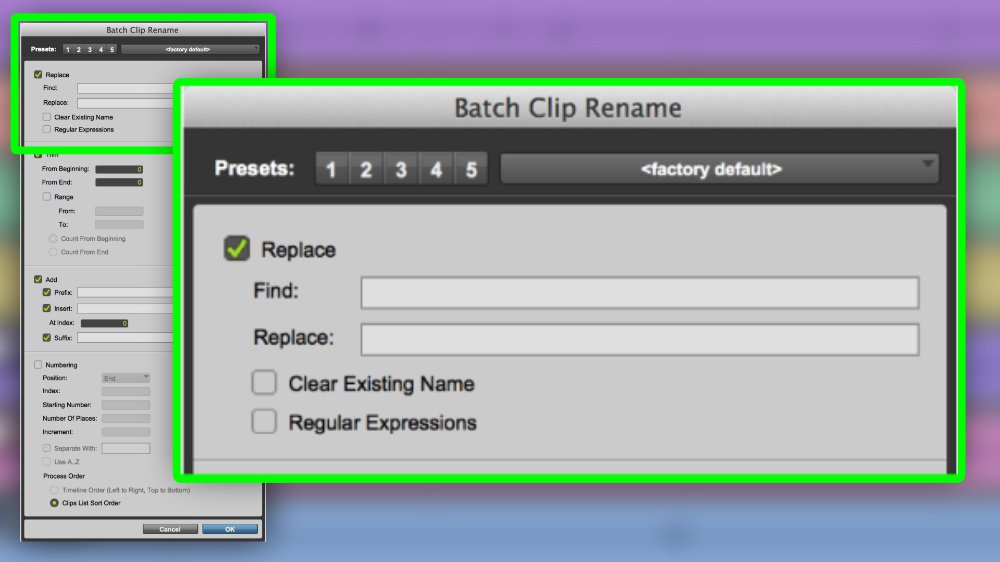Select the Timeline Order radio button

pos(54,490)
